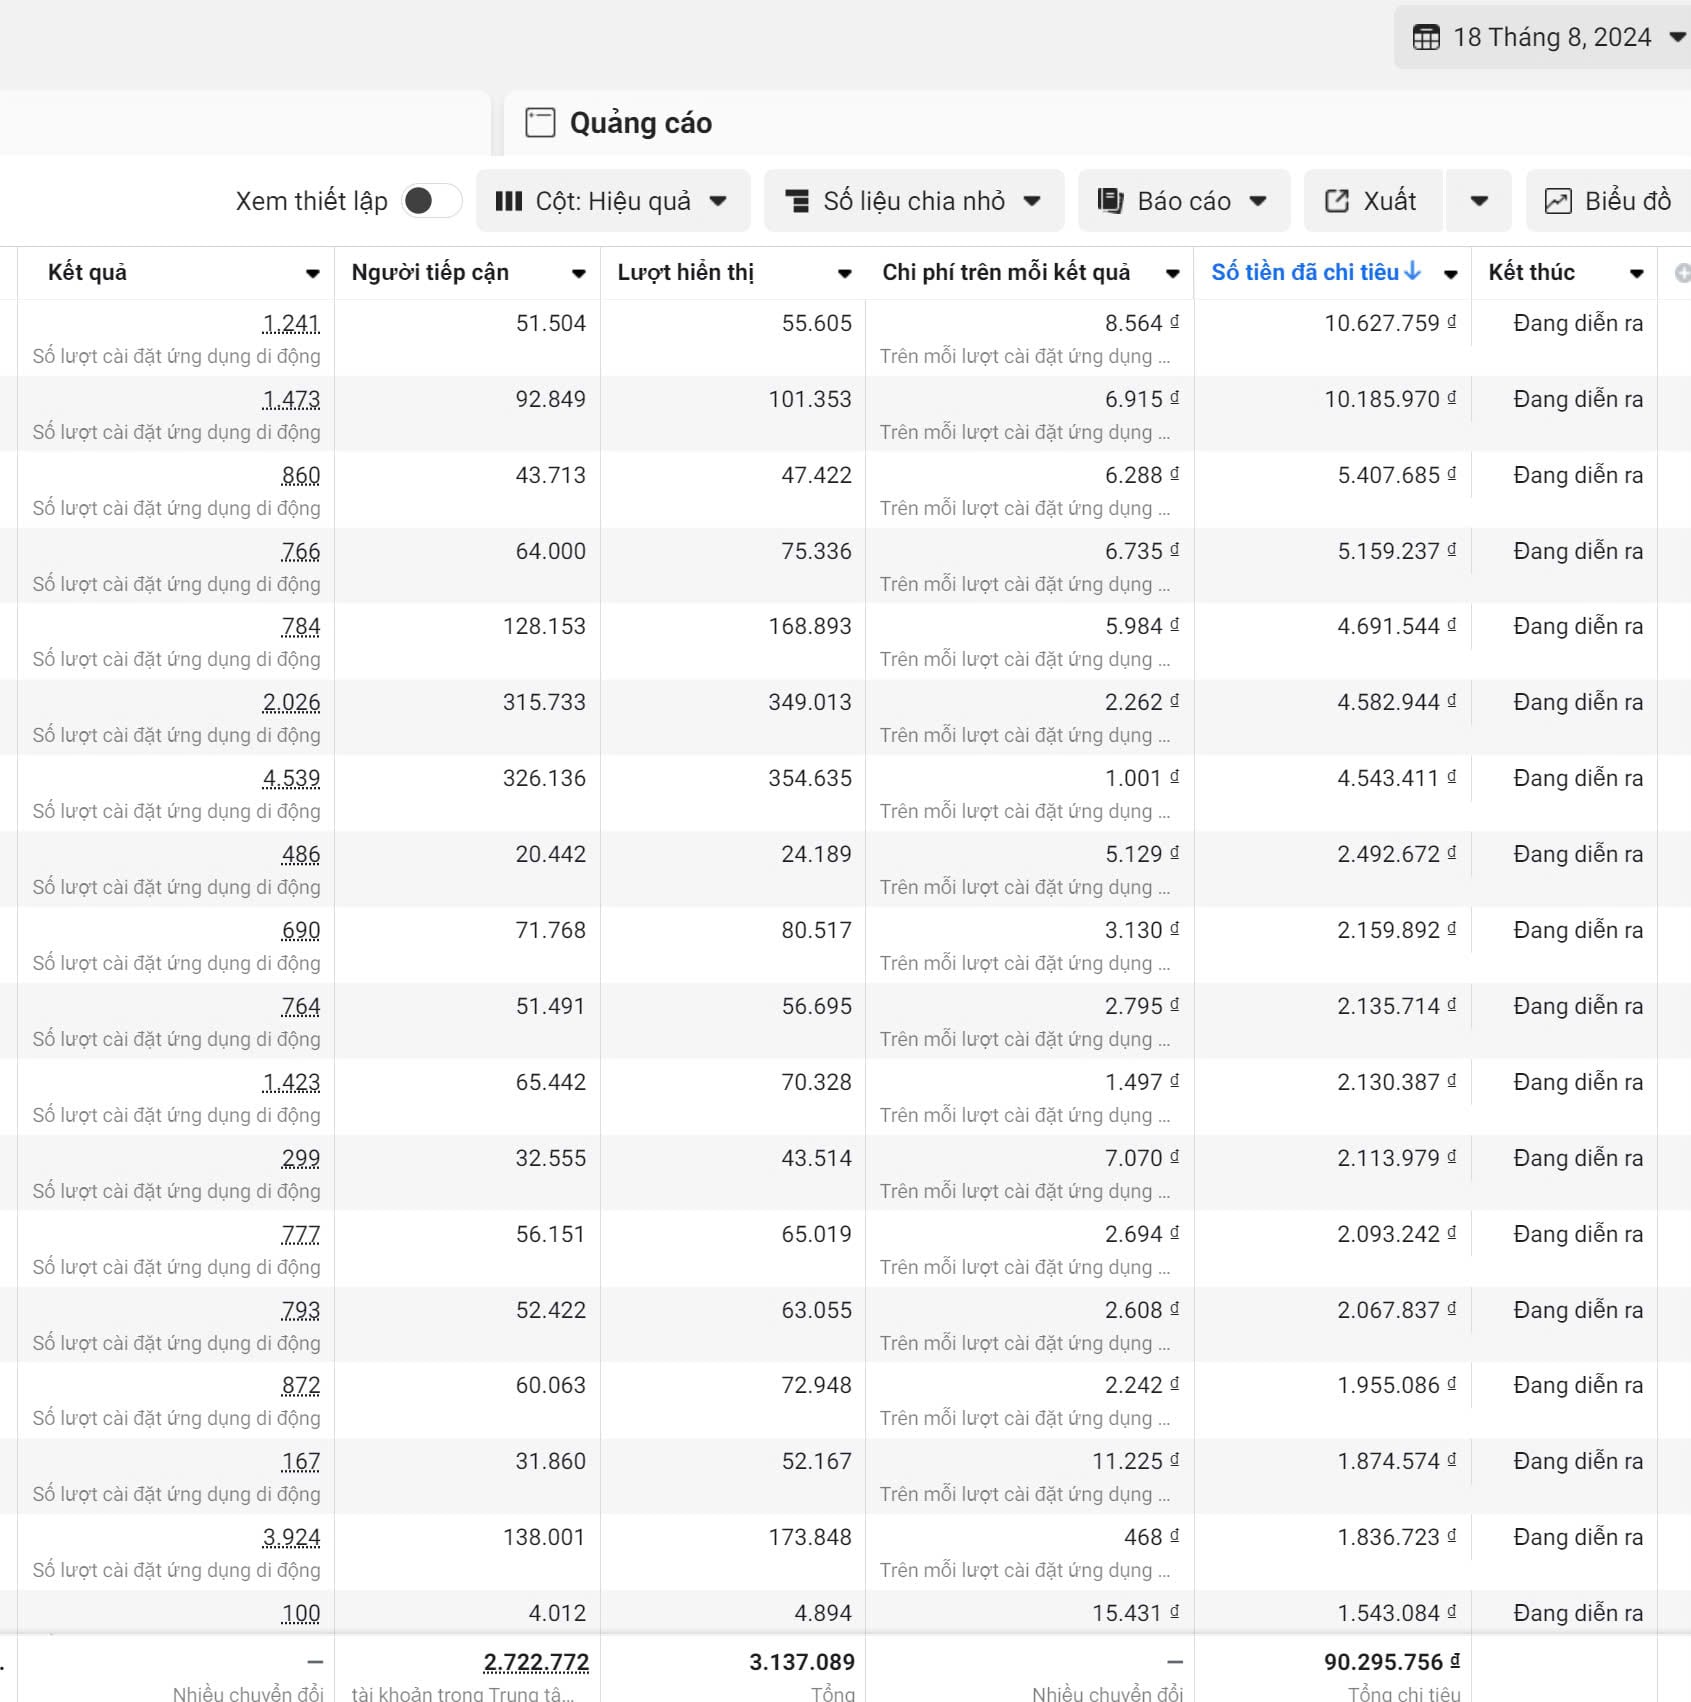The width and height of the screenshot is (1691, 1702).
Task: Click the result value 167
Action: [301, 1462]
